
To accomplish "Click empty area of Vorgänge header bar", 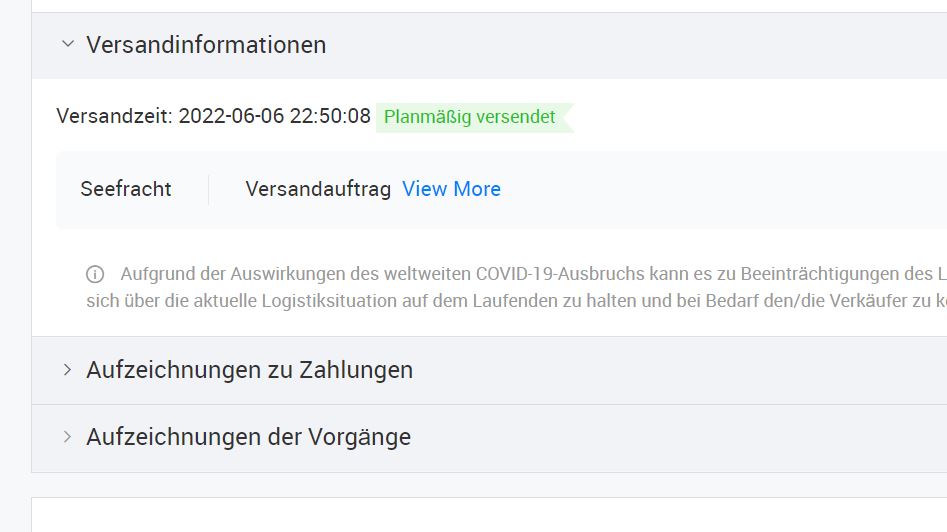I will coord(676,438).
